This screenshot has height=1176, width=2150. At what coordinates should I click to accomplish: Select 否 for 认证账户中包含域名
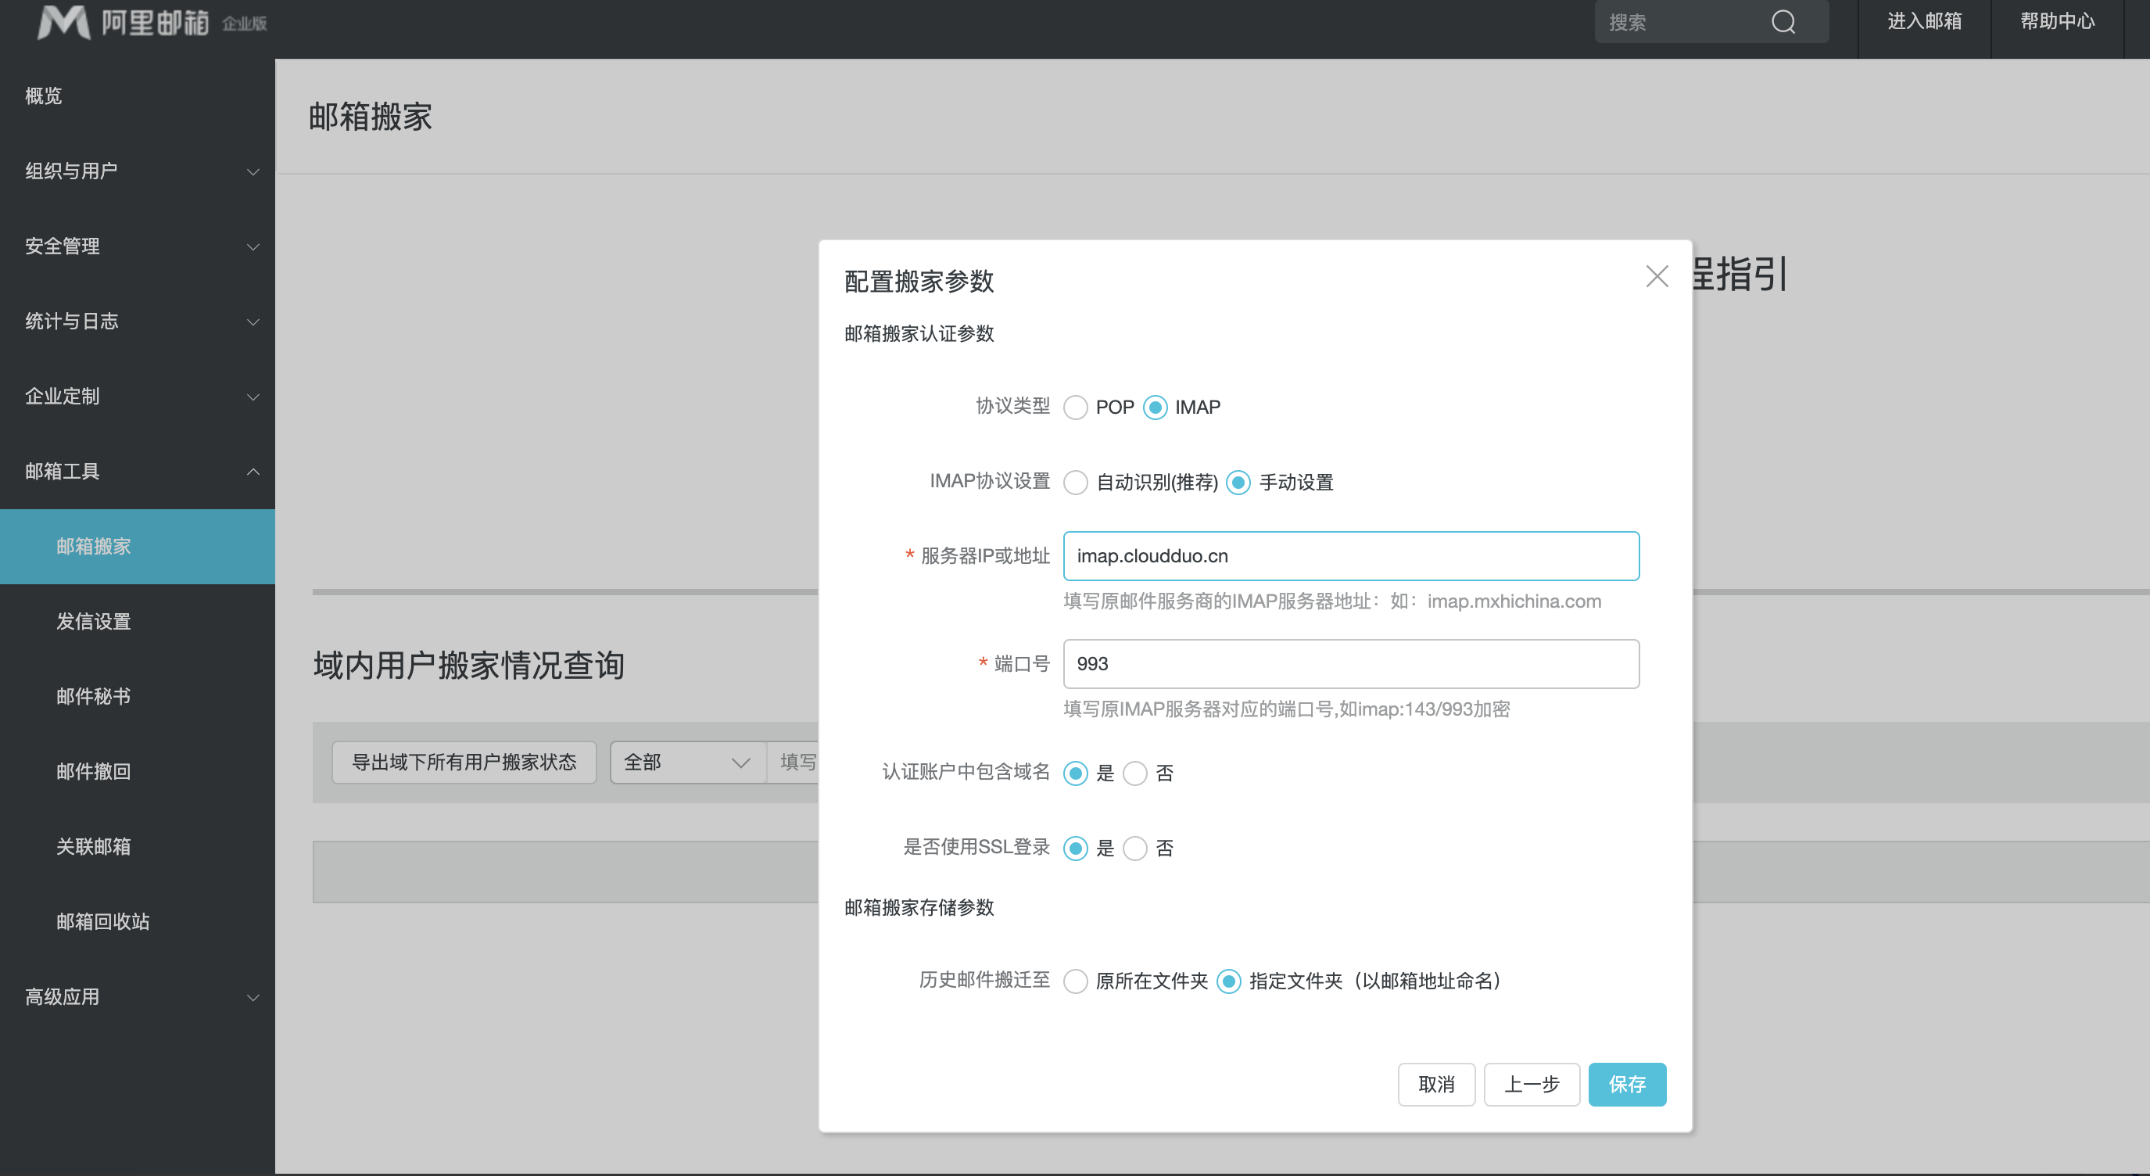click(1135, 774)
